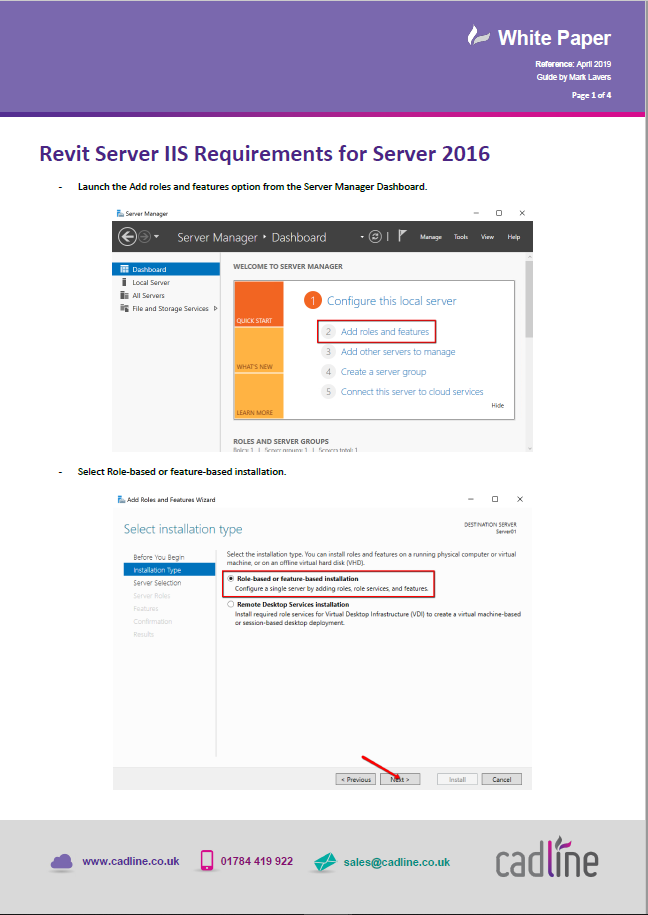Click the back arrow in Server Manager
648x915 pixels.
[127, 237]
